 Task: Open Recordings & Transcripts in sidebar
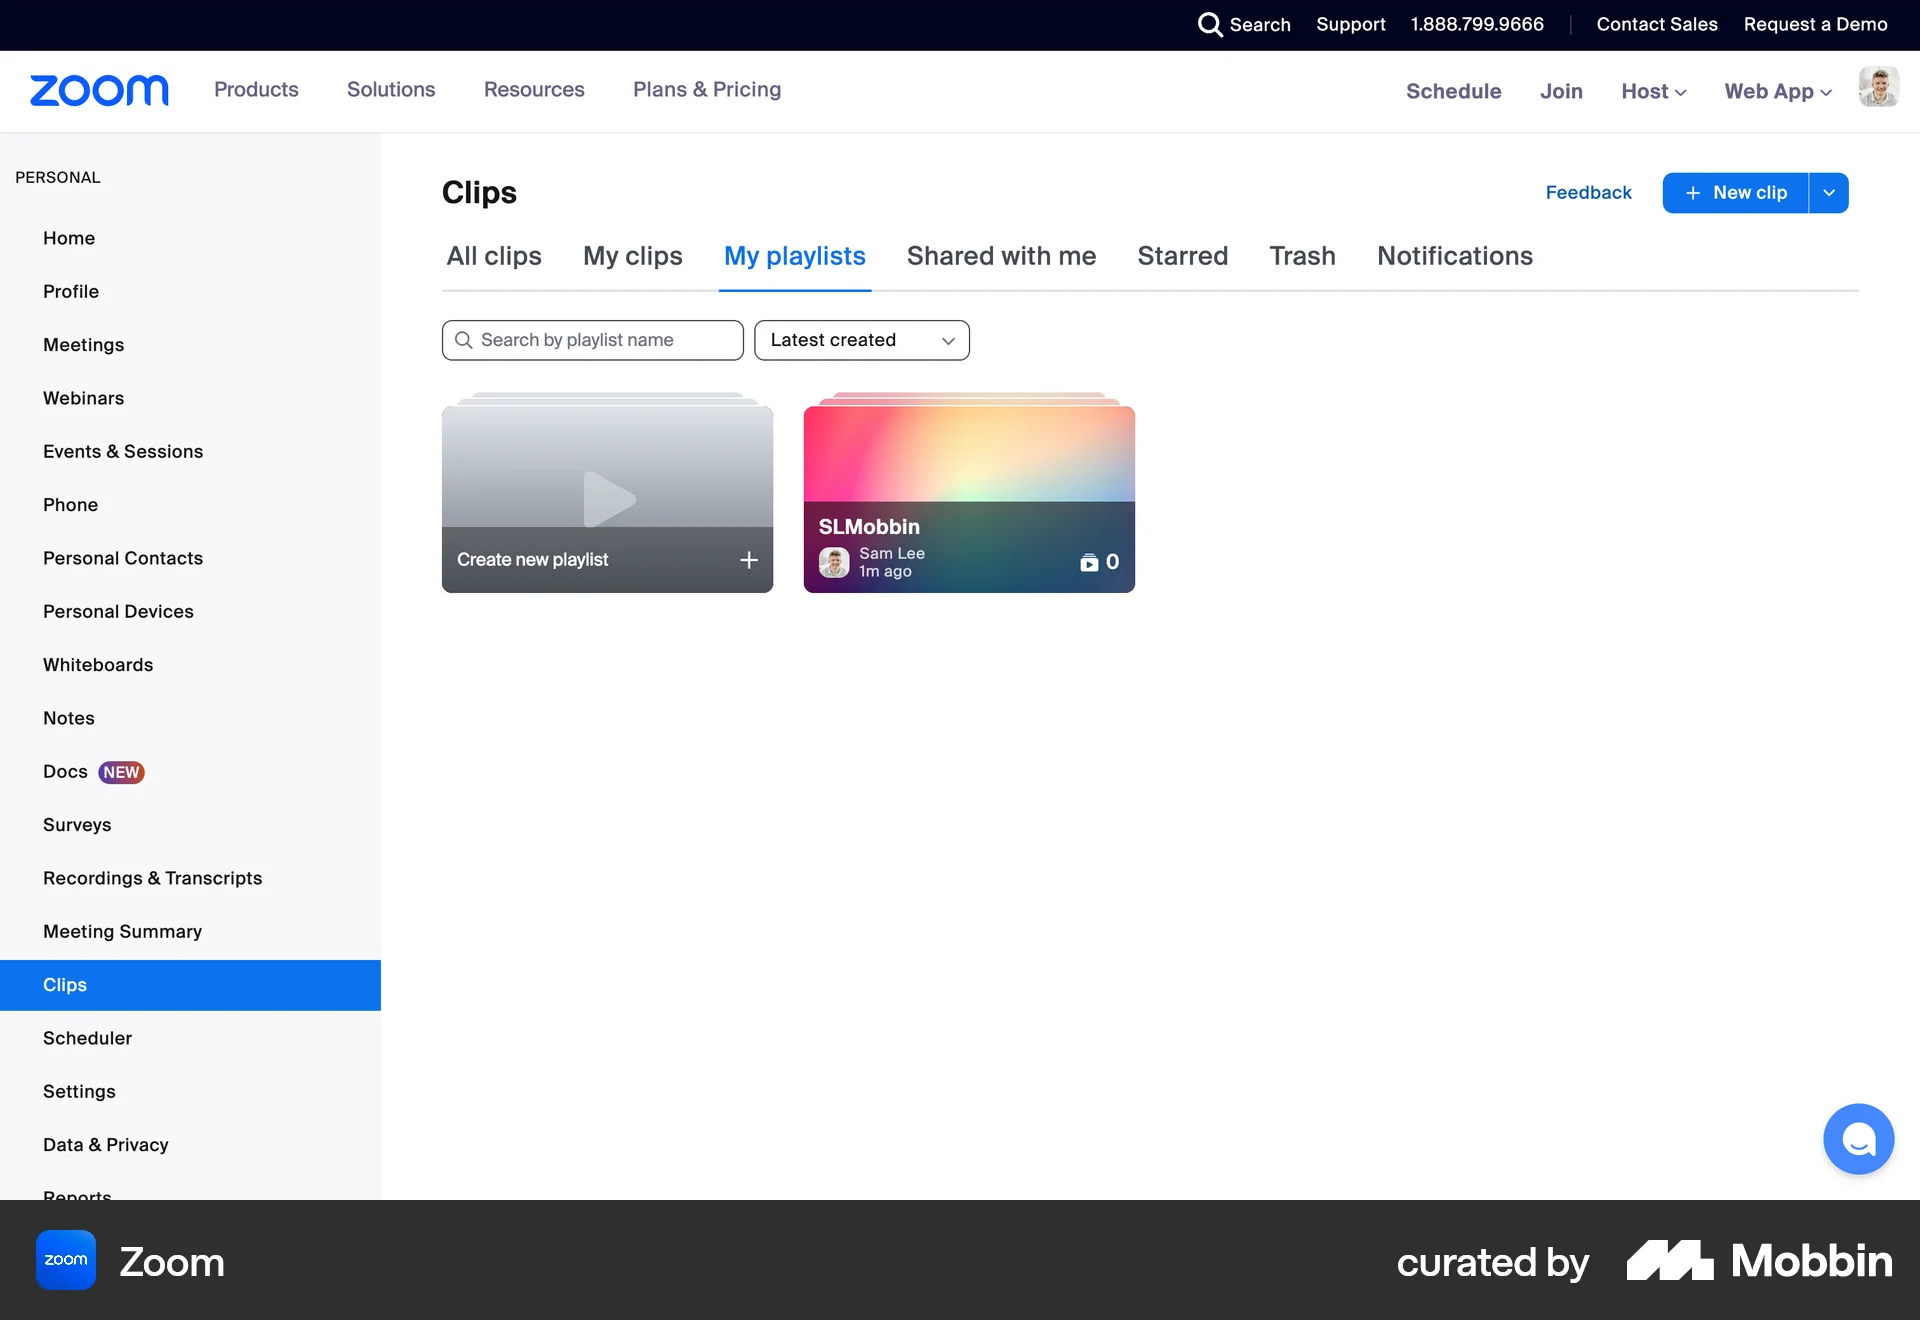pos(152,878)
